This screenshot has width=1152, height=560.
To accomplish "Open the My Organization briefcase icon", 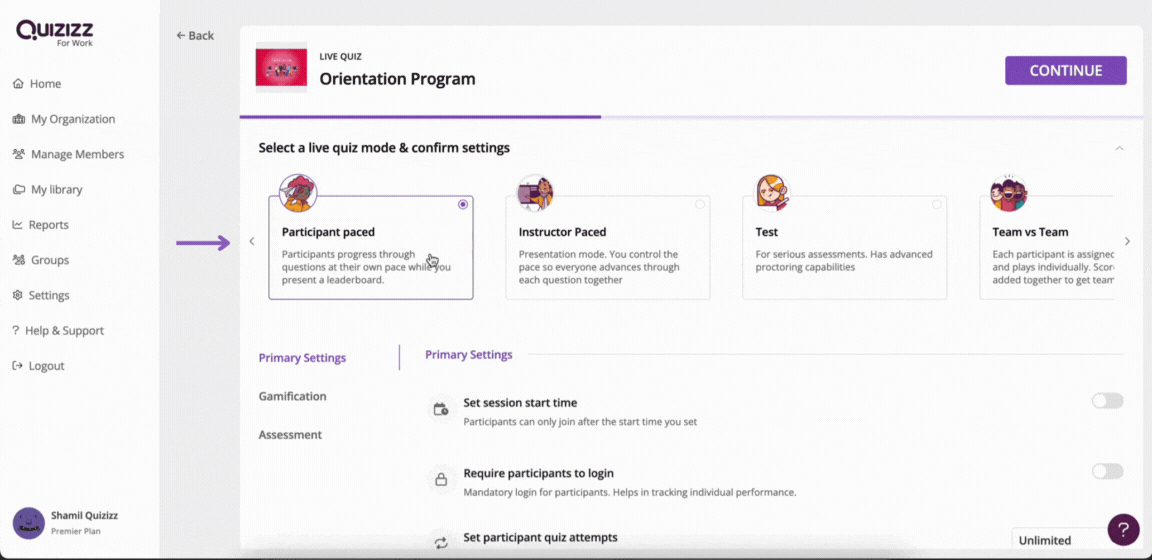I will 19,119.
